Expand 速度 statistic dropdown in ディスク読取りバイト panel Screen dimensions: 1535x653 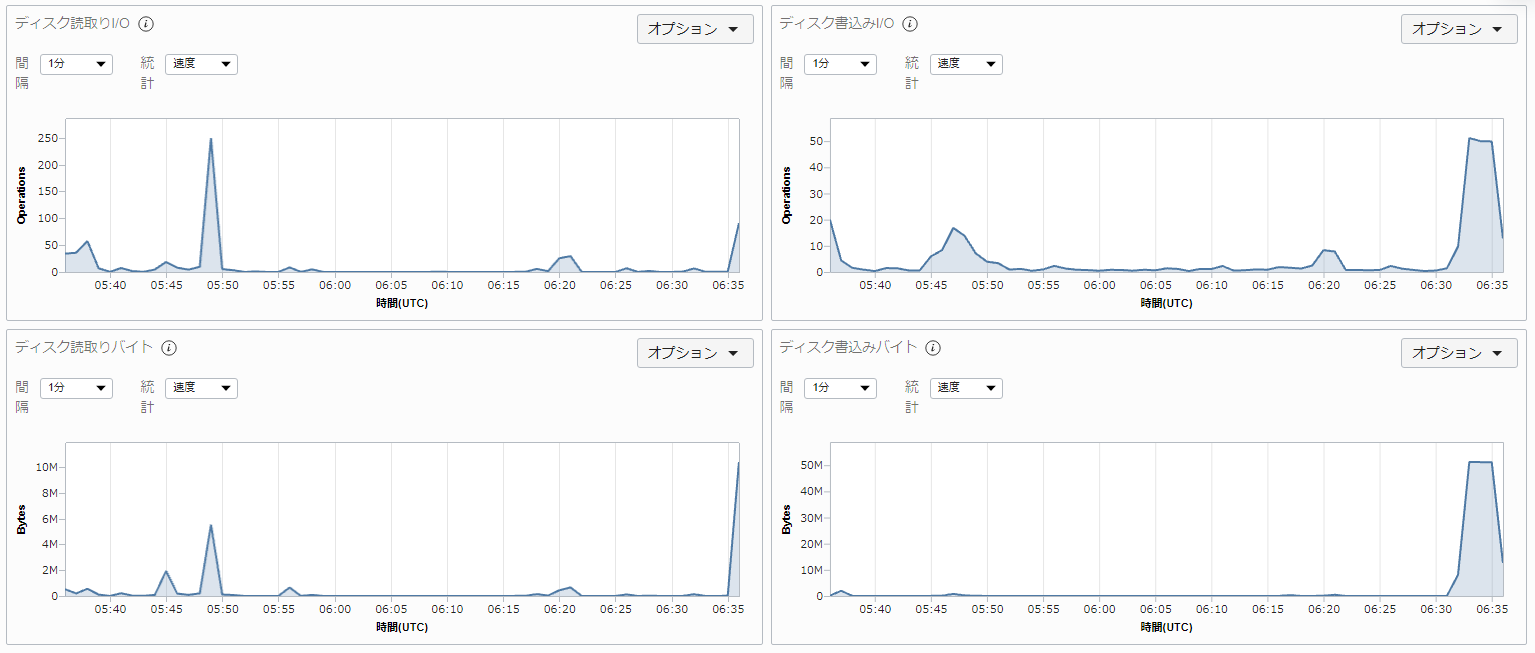coord(201,388)
